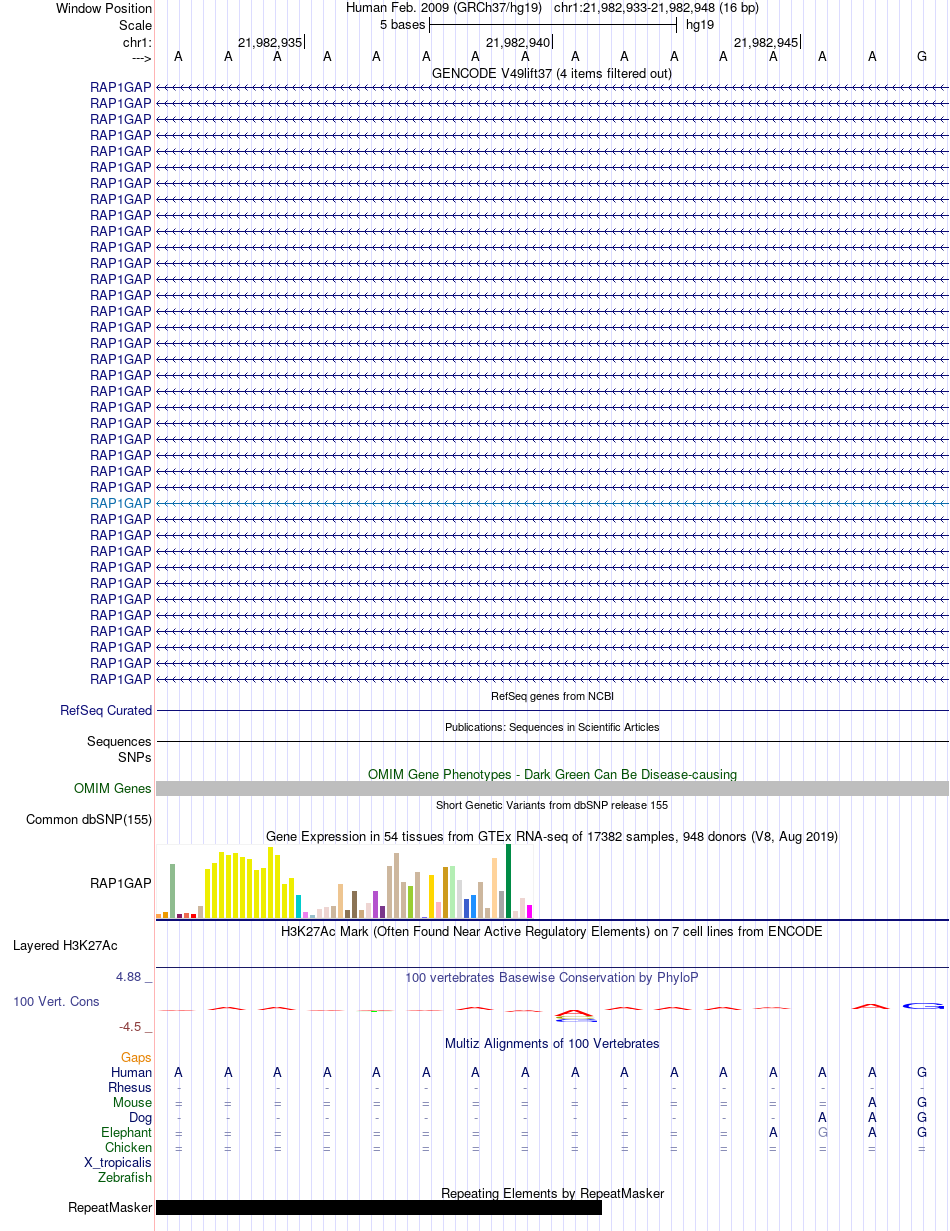The height and width of the screenshot is (1231, 950).
Task: Click the RefSeq Curated track label
Action: coord(106,711)
